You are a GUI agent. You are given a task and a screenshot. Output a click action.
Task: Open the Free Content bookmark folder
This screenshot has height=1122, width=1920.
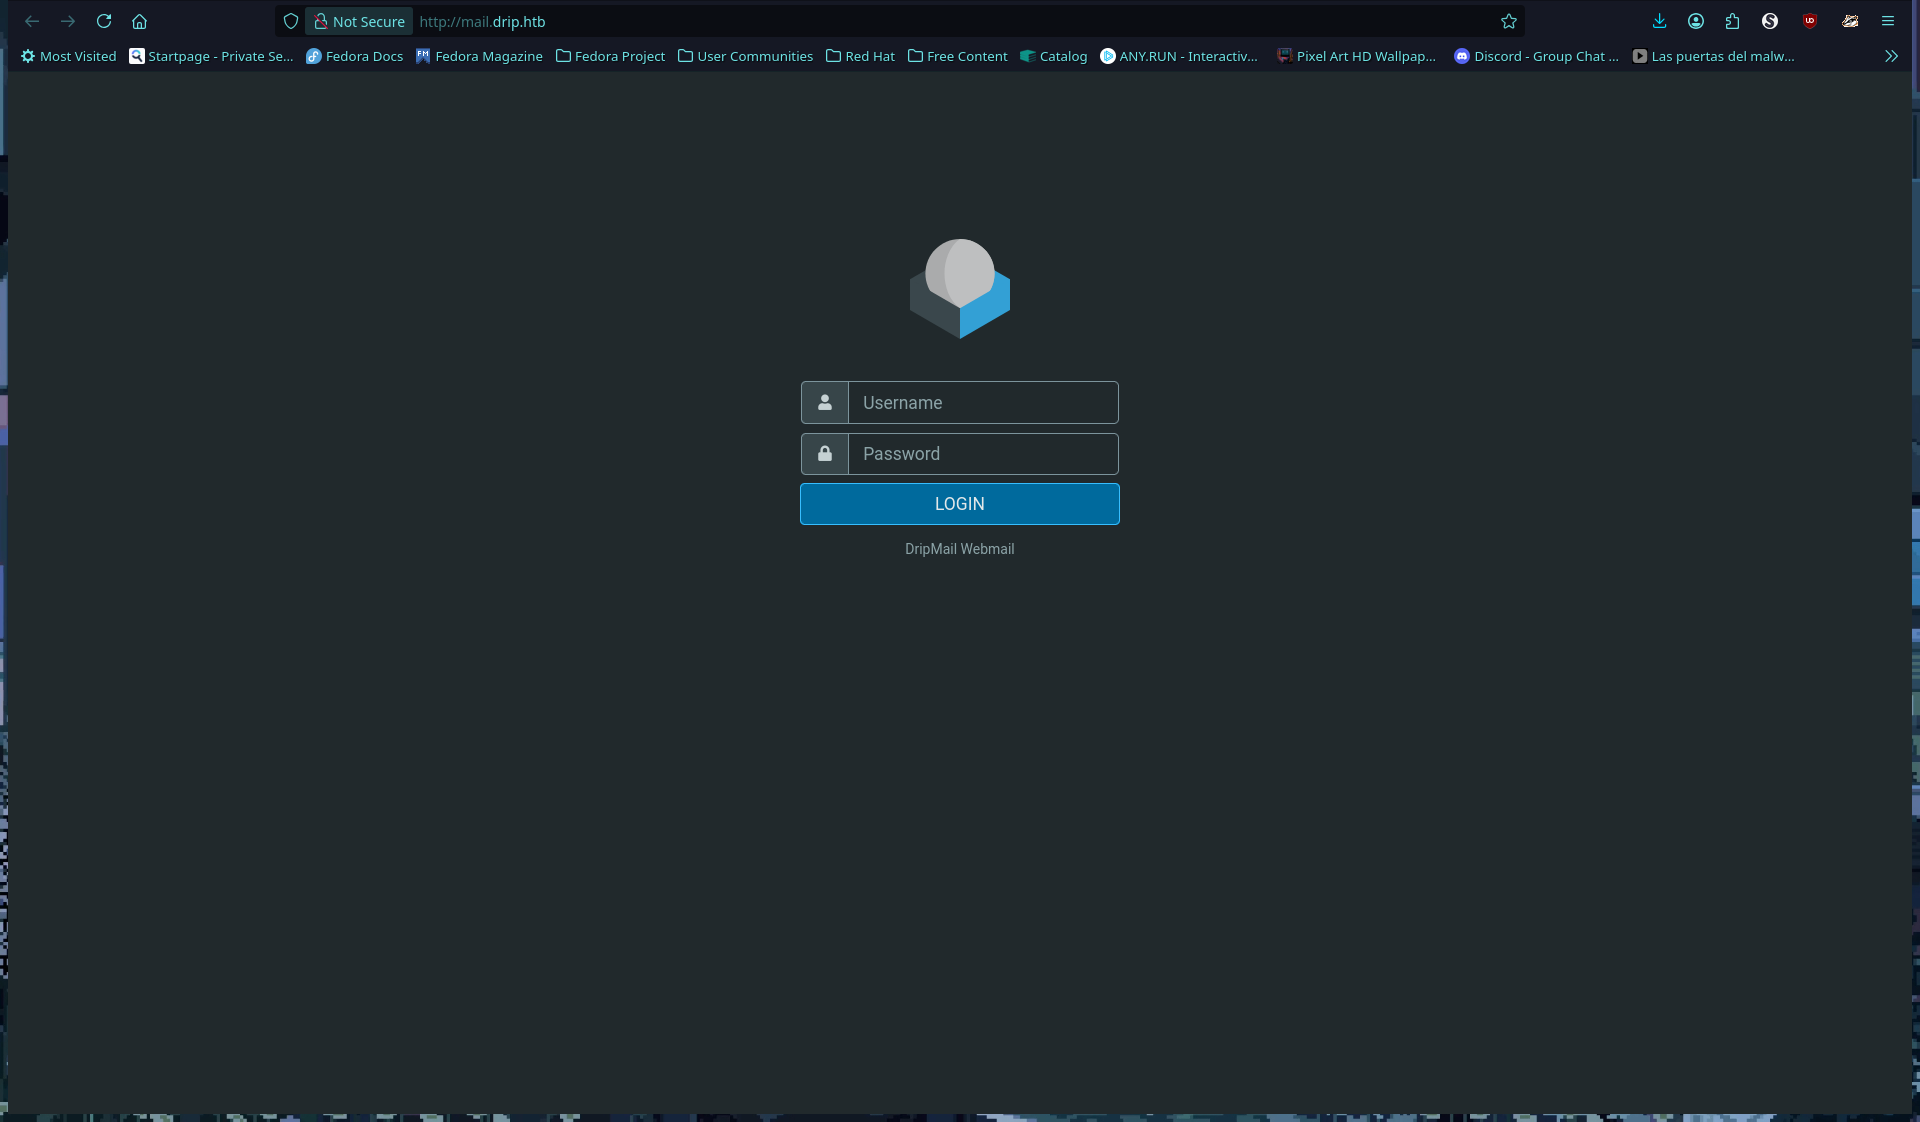[957, 56]
